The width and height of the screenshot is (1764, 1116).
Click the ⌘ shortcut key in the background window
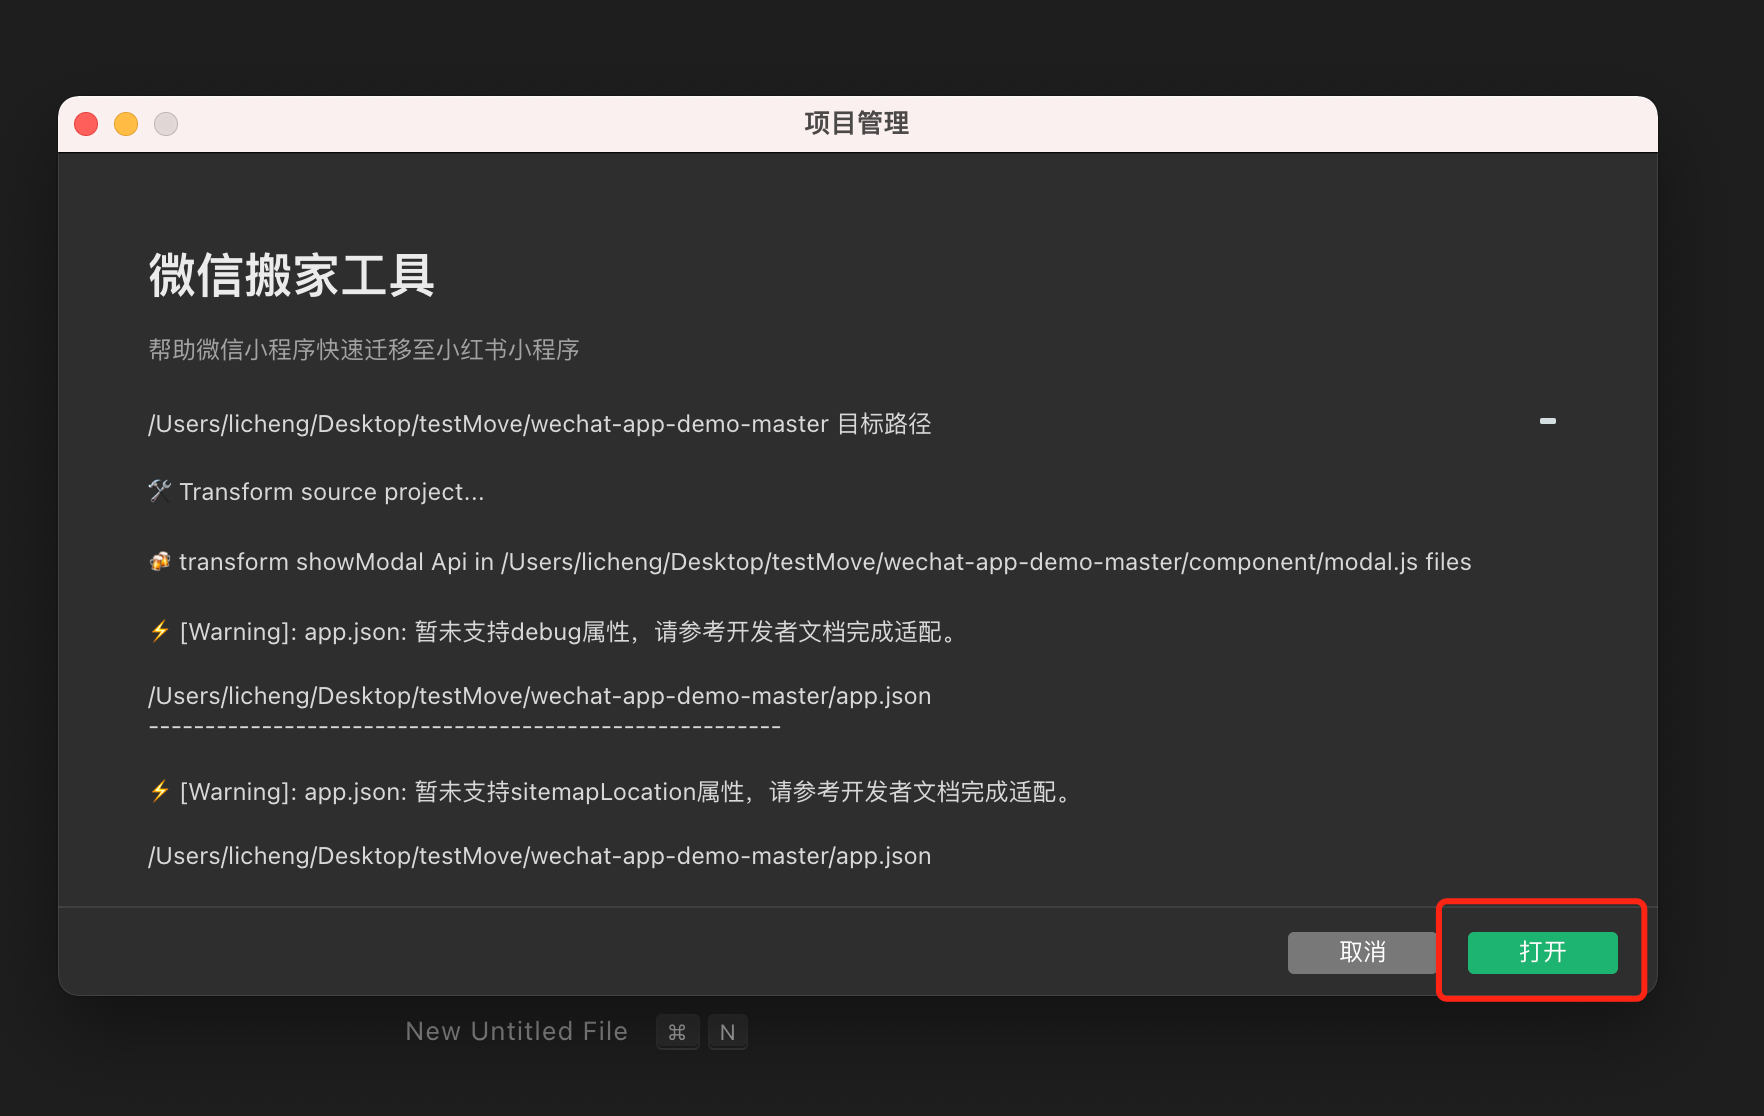tap(677, 1032)
